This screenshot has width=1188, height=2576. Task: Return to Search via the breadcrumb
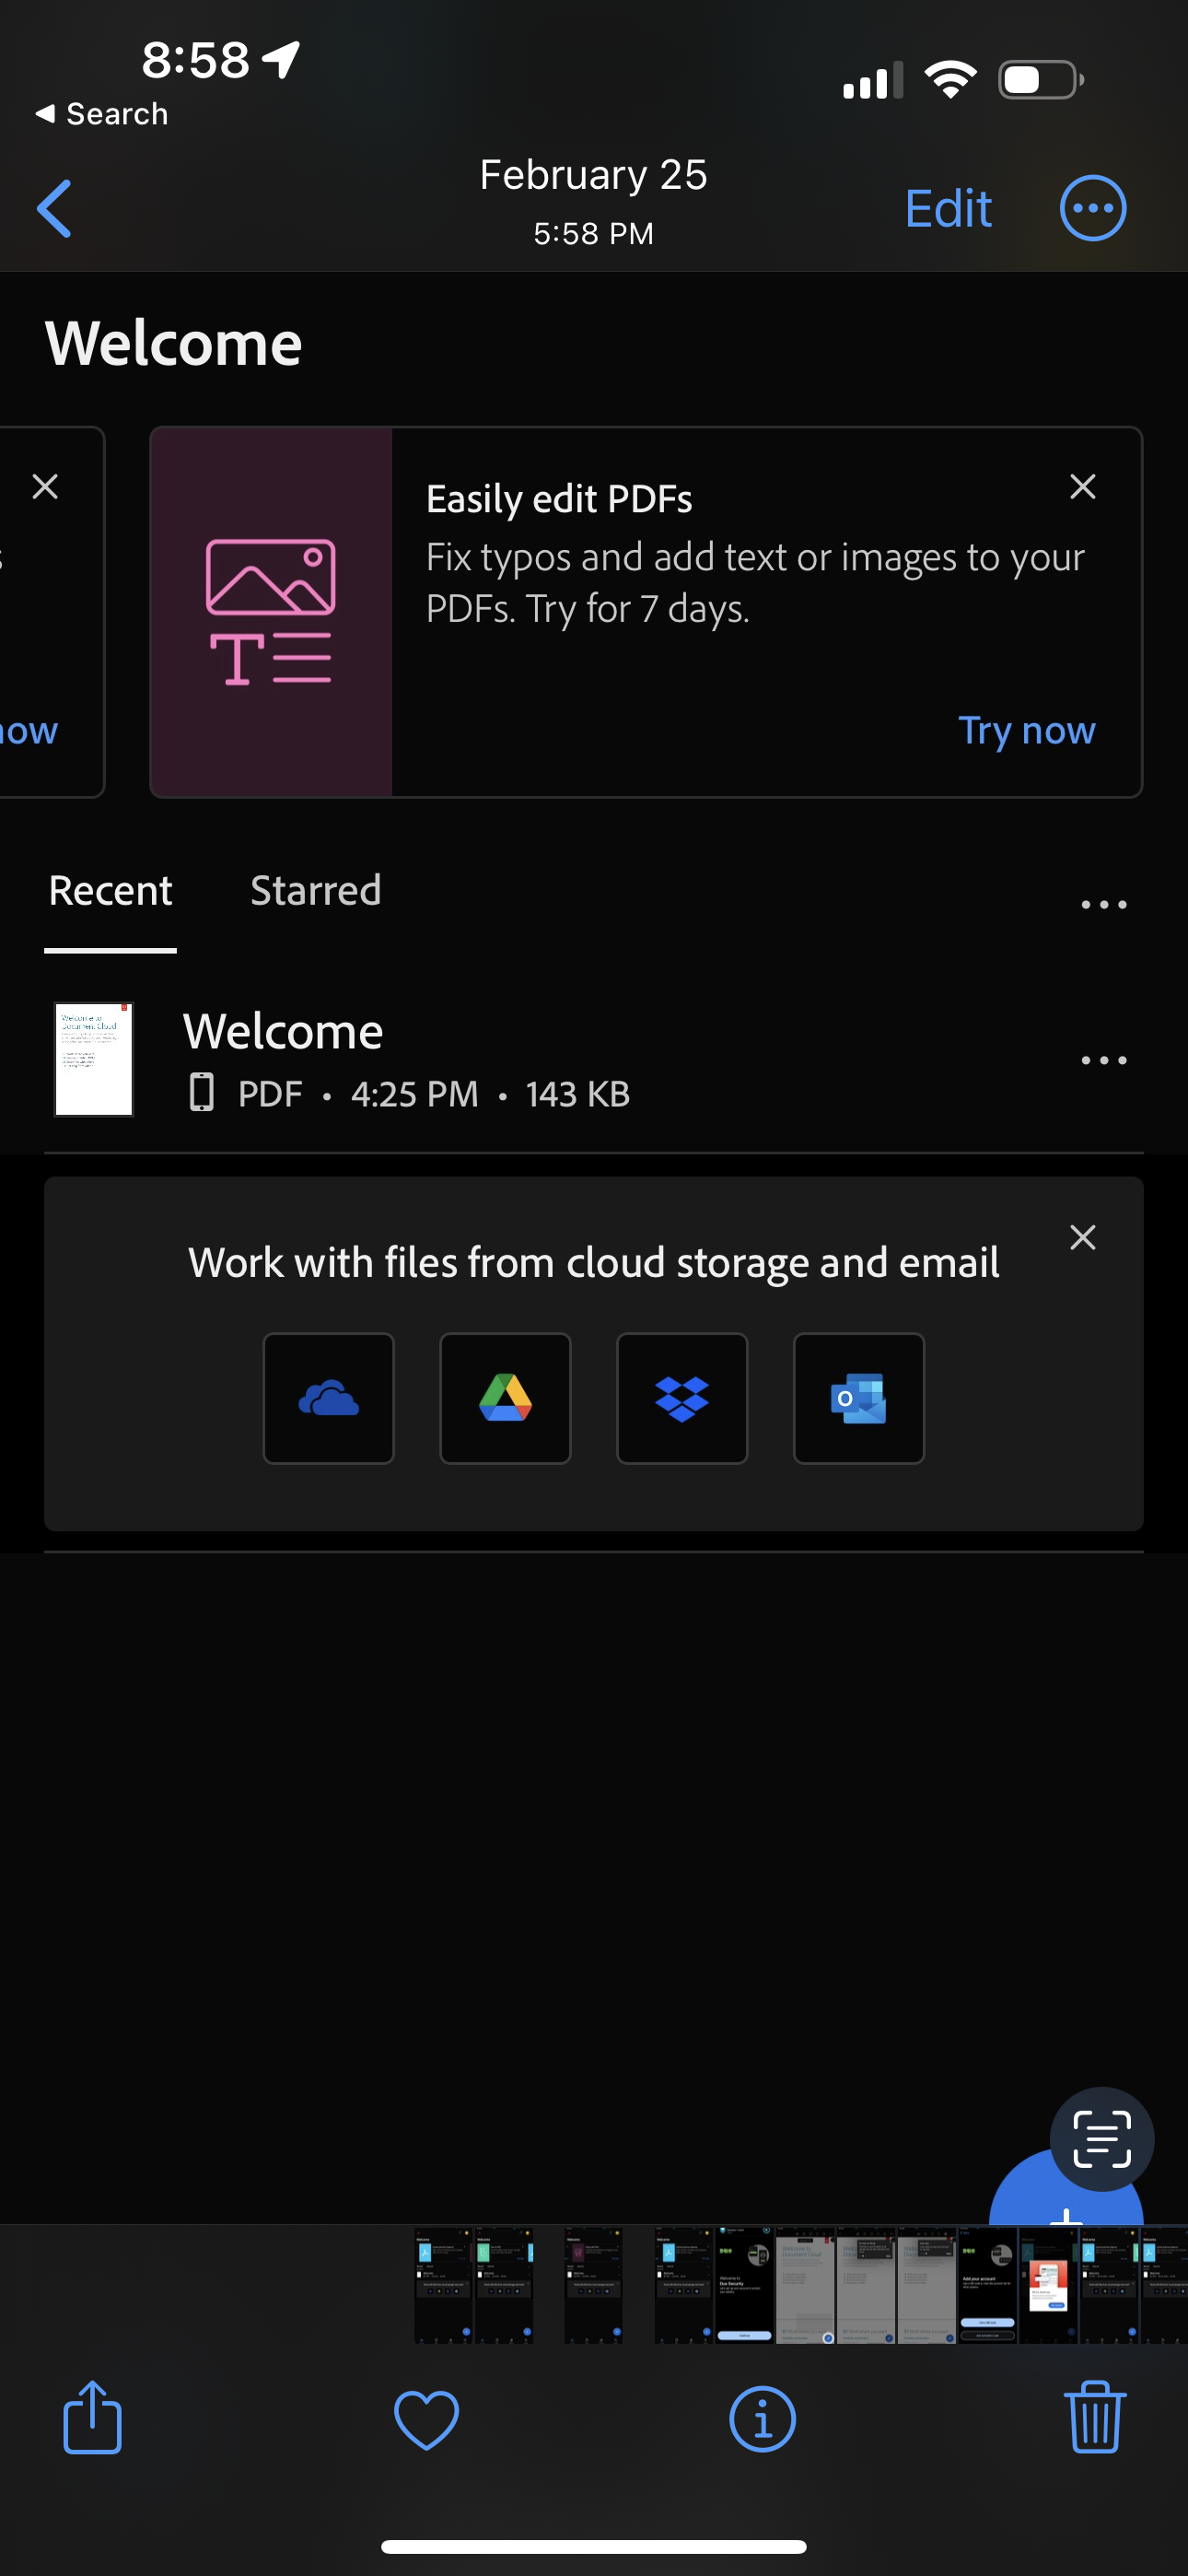pos(101,114)
